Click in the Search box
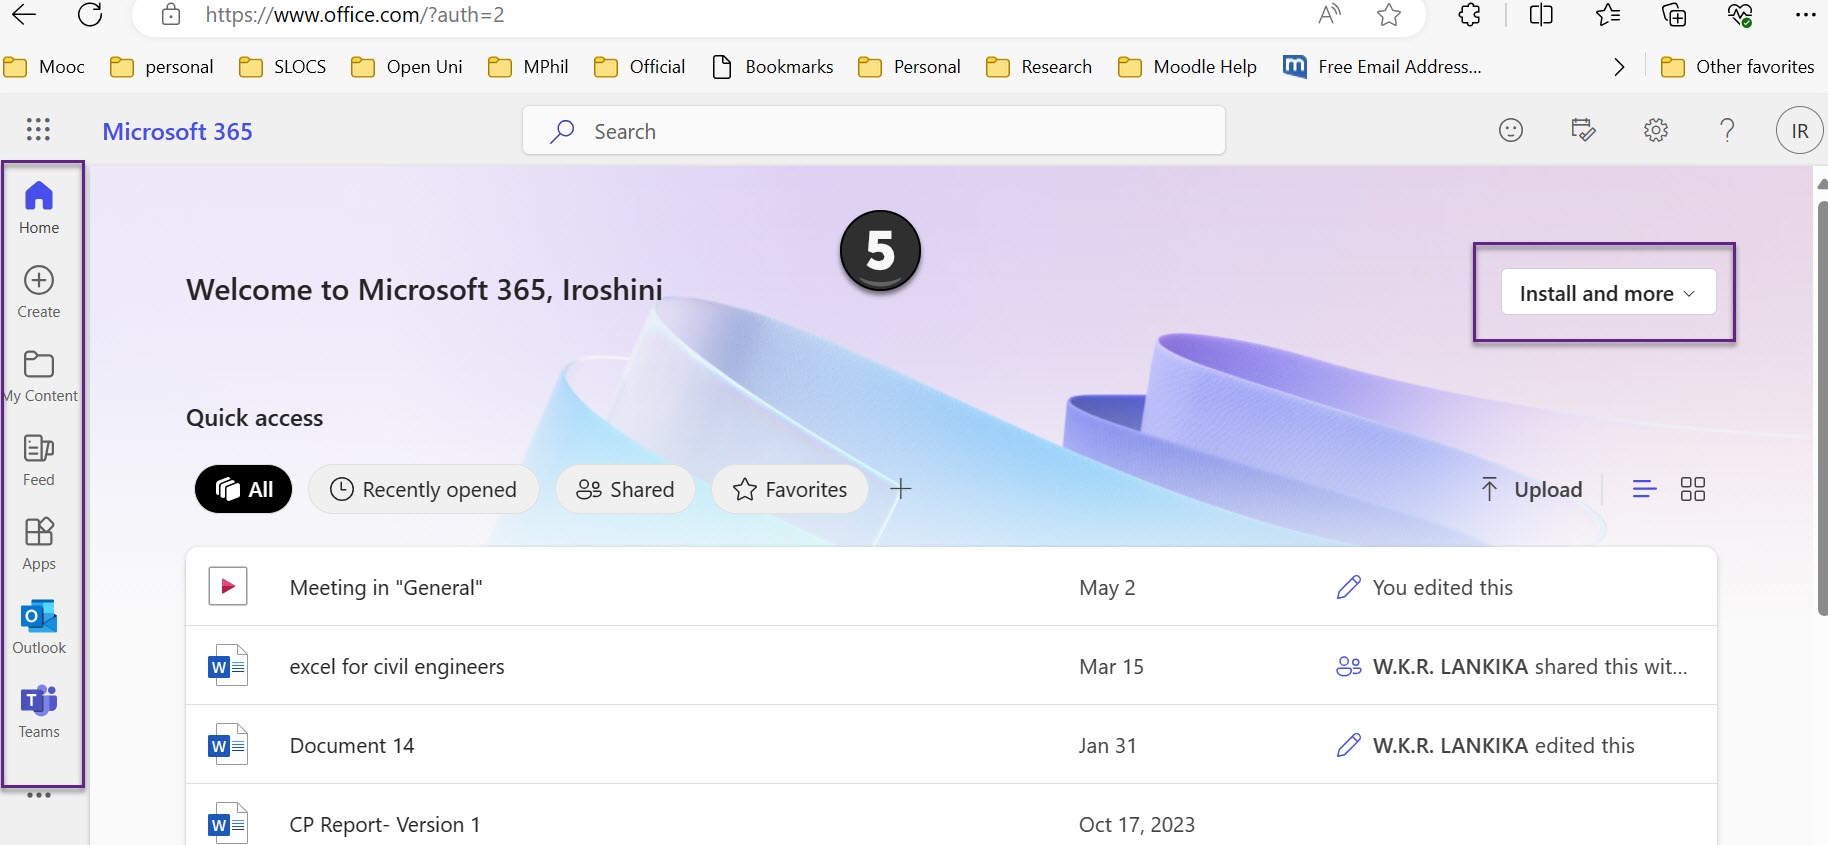The width and height of the screenshot is (1828, 845). coord(874,131)
